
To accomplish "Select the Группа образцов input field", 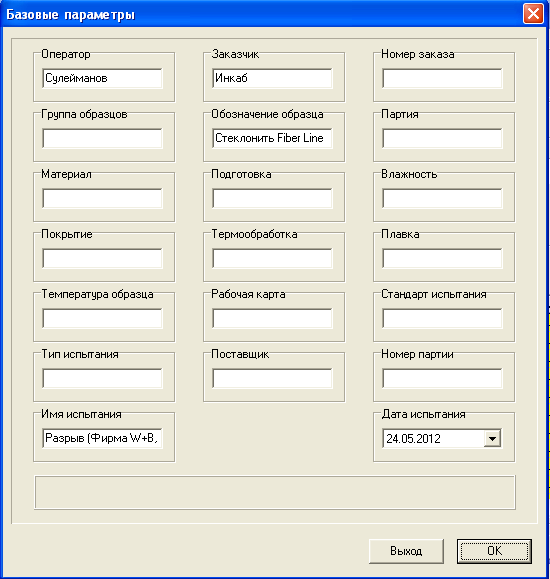I will coord(102,138).
